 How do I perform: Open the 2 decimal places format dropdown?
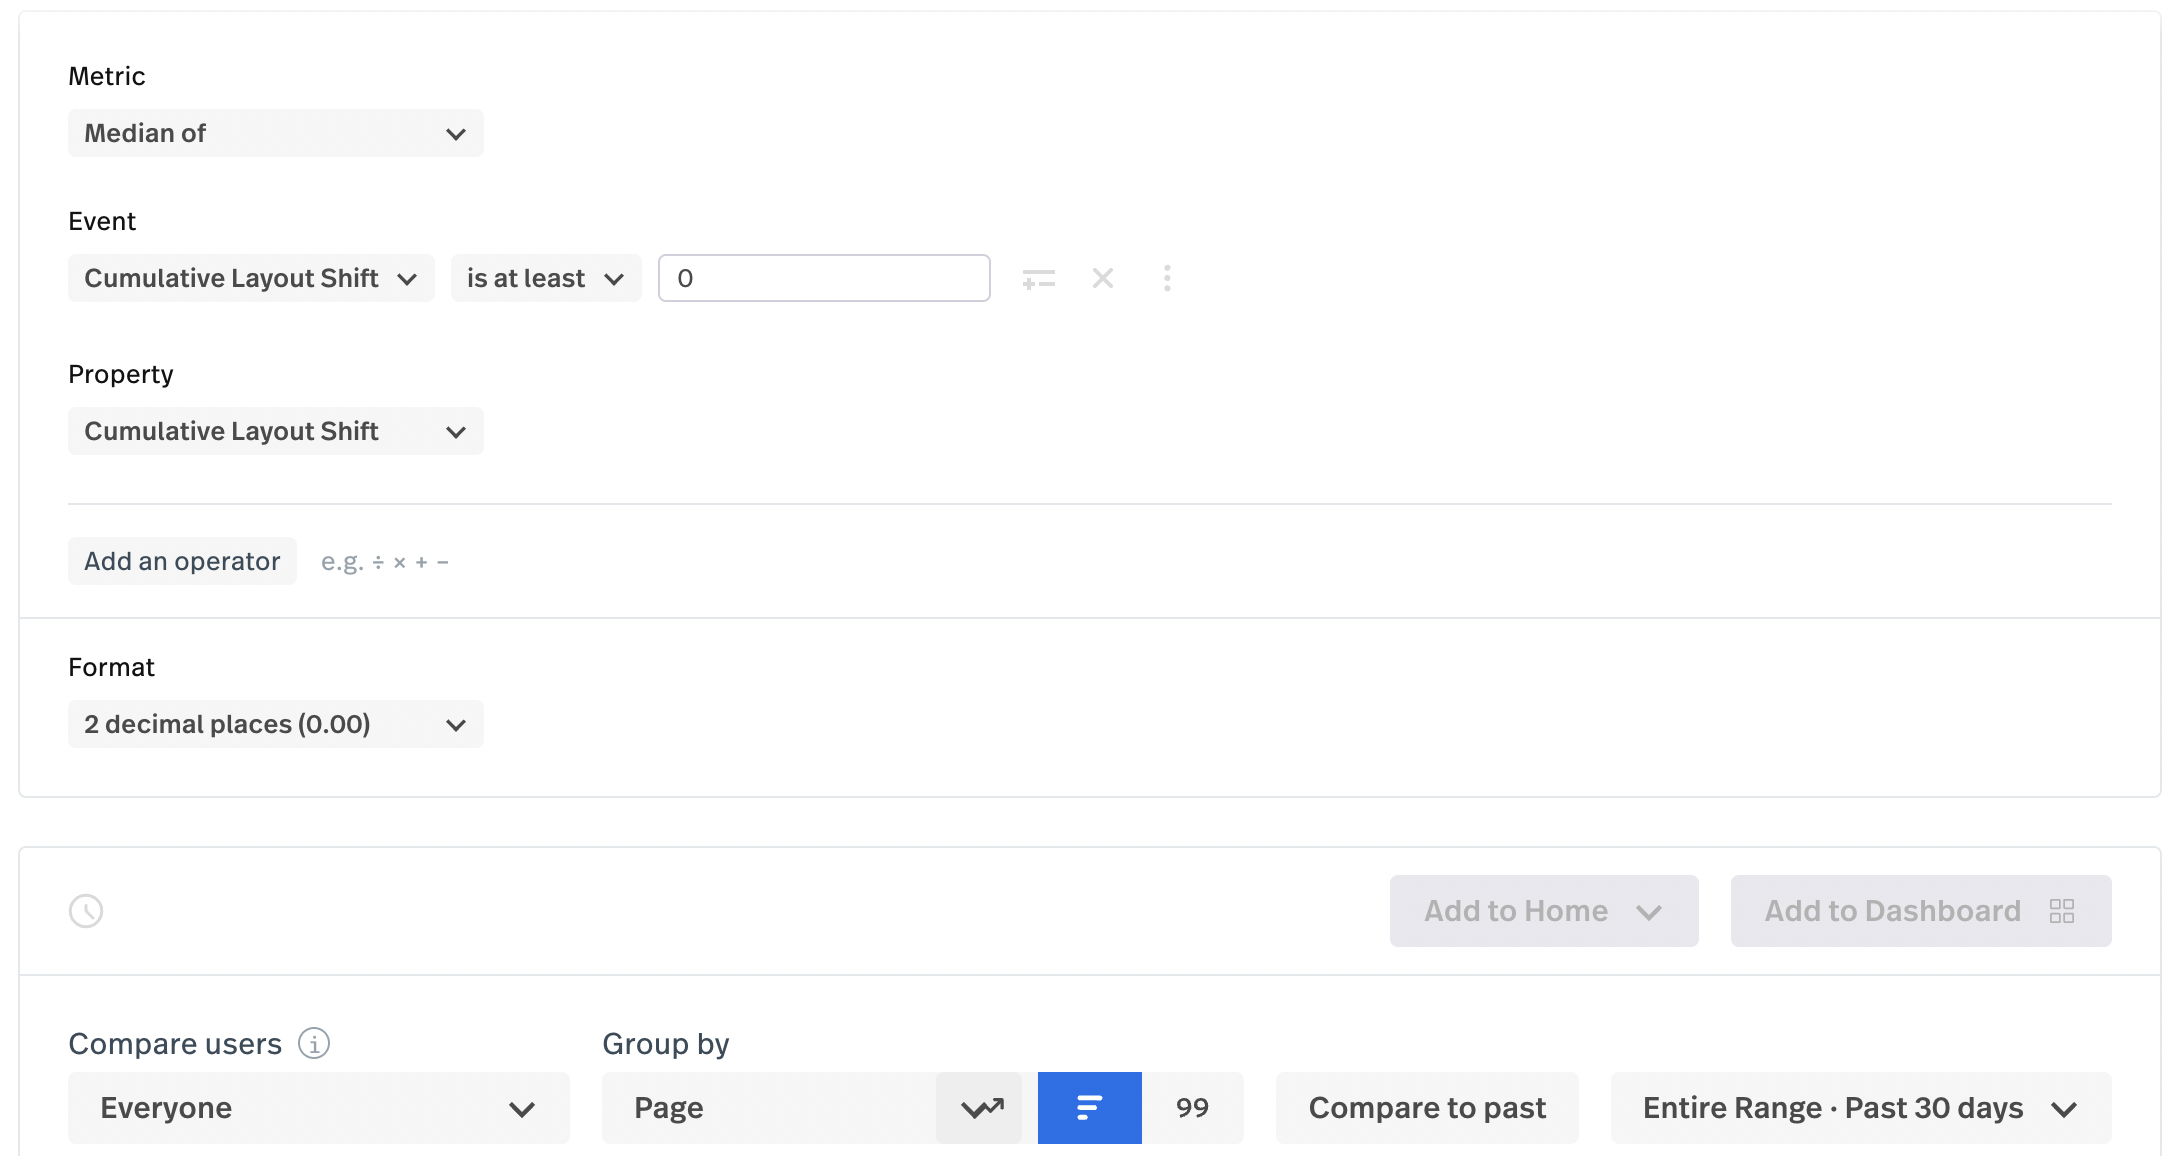275,724
